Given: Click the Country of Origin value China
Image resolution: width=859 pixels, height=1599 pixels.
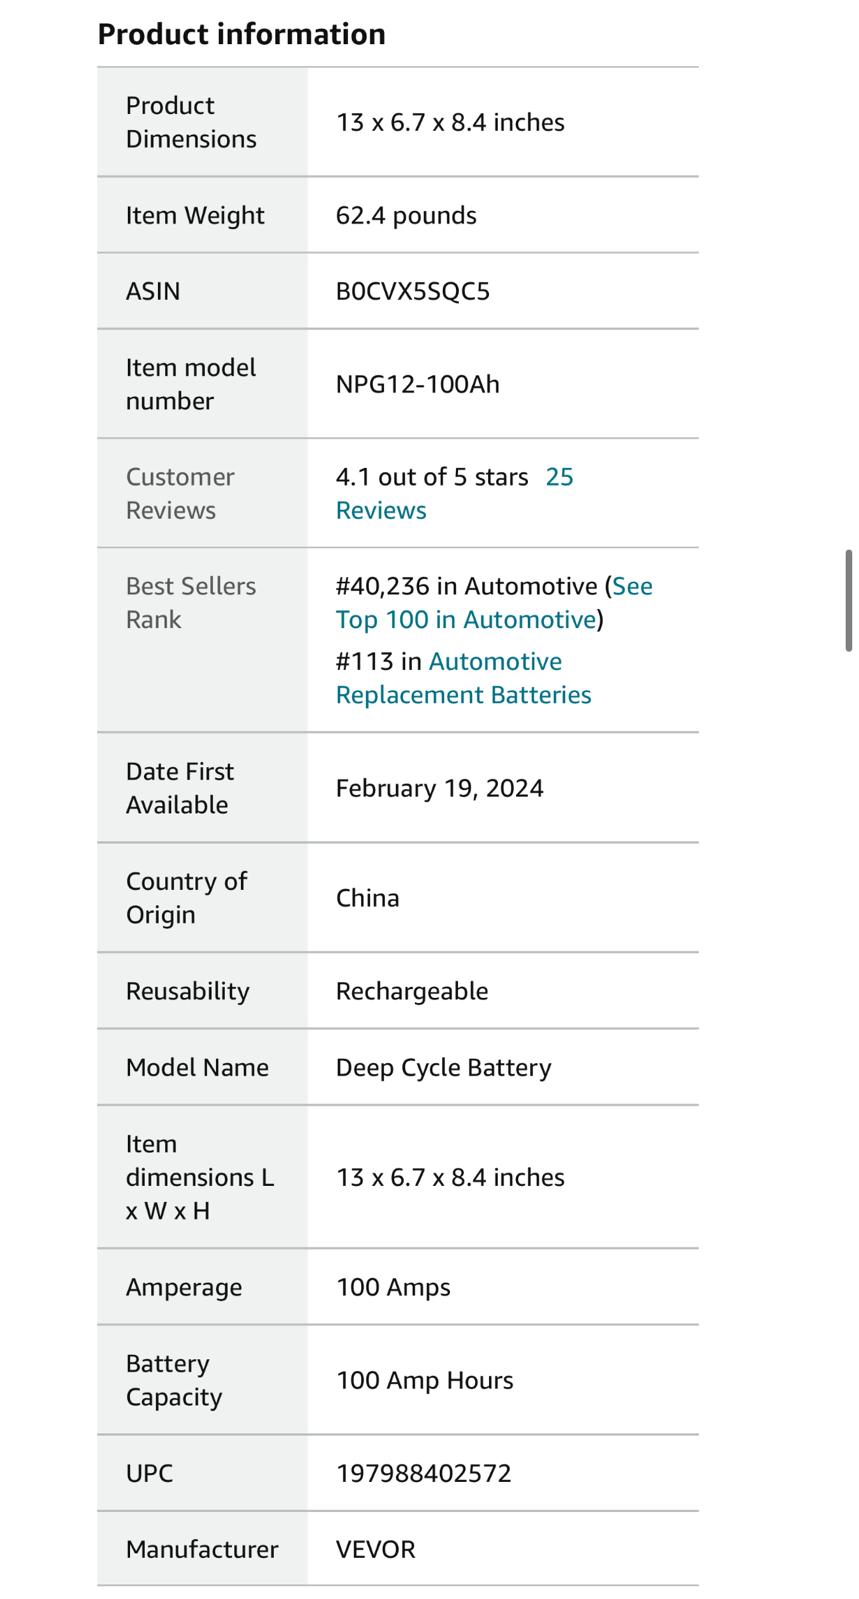Looking at the screenshot, I should coord(367,898).
